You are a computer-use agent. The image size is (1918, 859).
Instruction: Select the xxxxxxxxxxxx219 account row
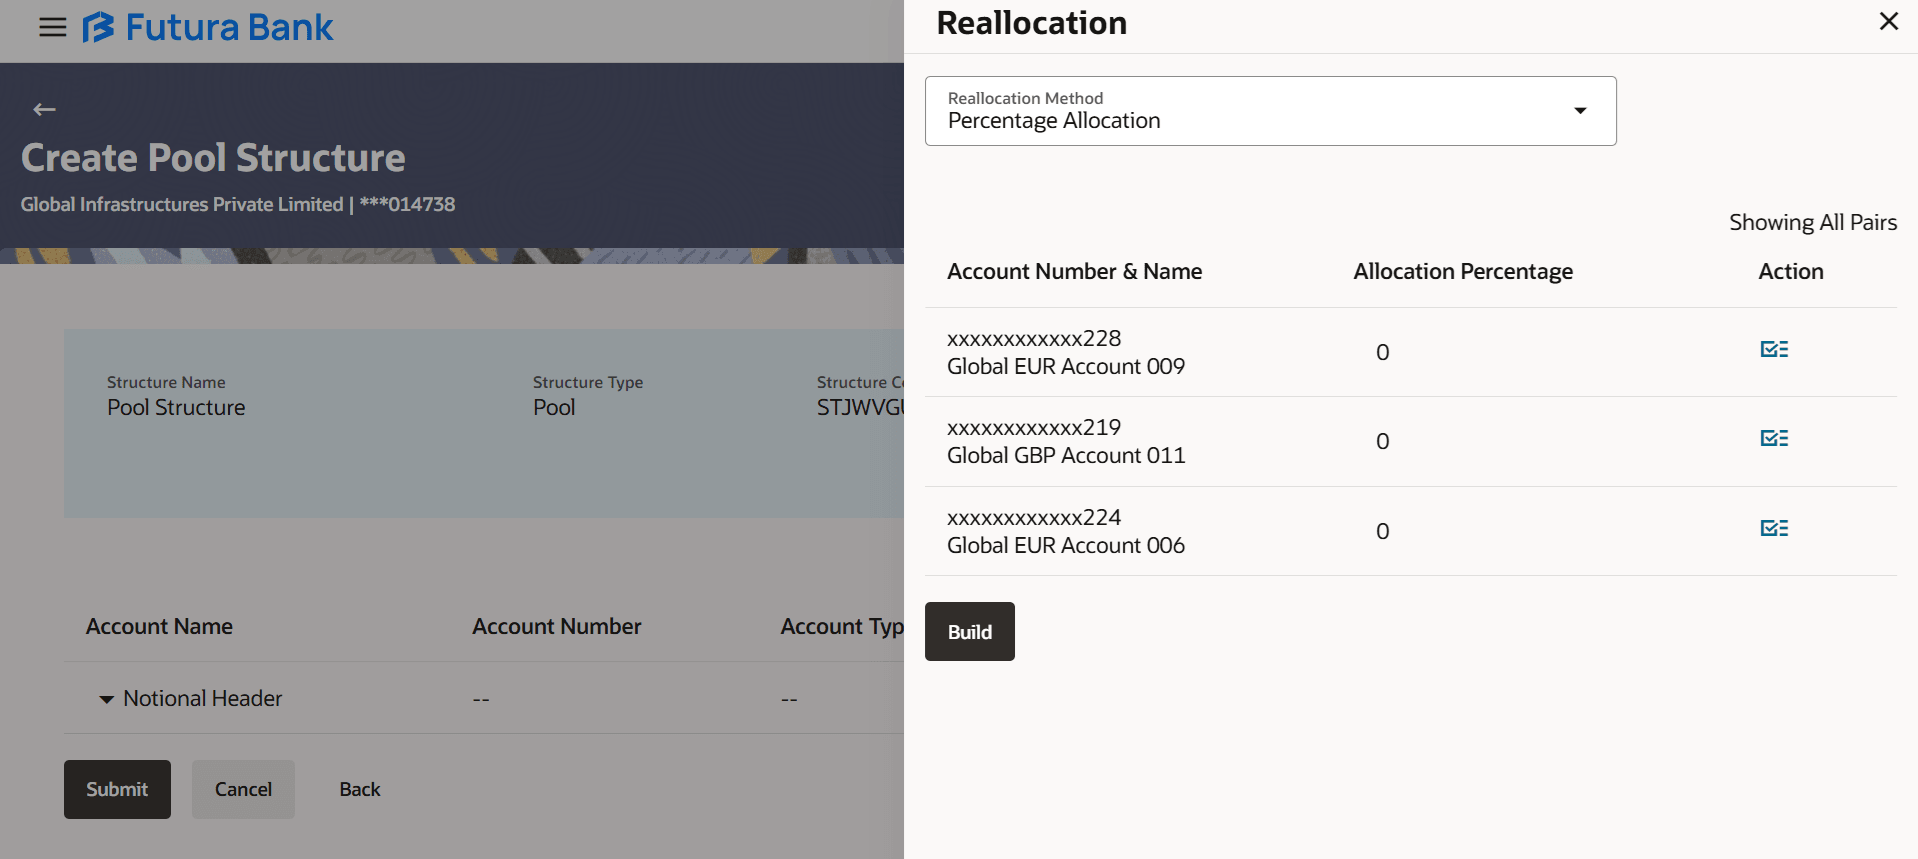pos(1410,441)
